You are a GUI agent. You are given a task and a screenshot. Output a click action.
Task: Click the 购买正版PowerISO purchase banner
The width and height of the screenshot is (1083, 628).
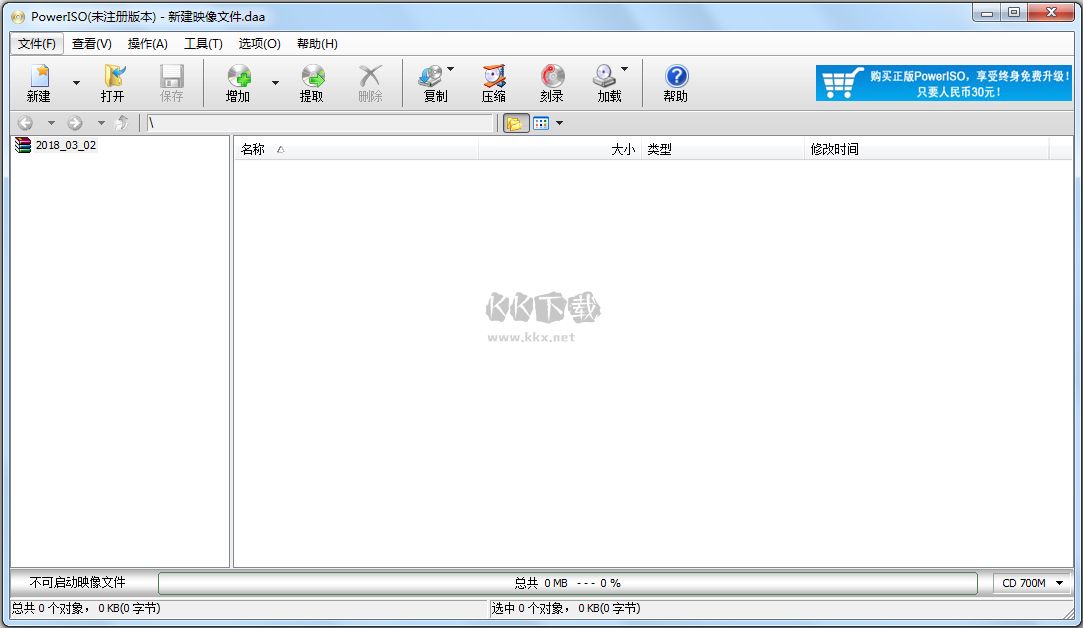click(x=943, y=82)
